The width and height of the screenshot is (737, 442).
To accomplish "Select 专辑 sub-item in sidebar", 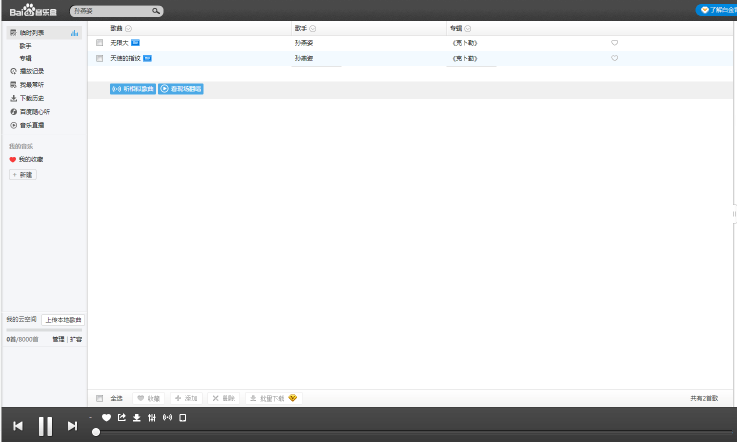I will 25,58.
